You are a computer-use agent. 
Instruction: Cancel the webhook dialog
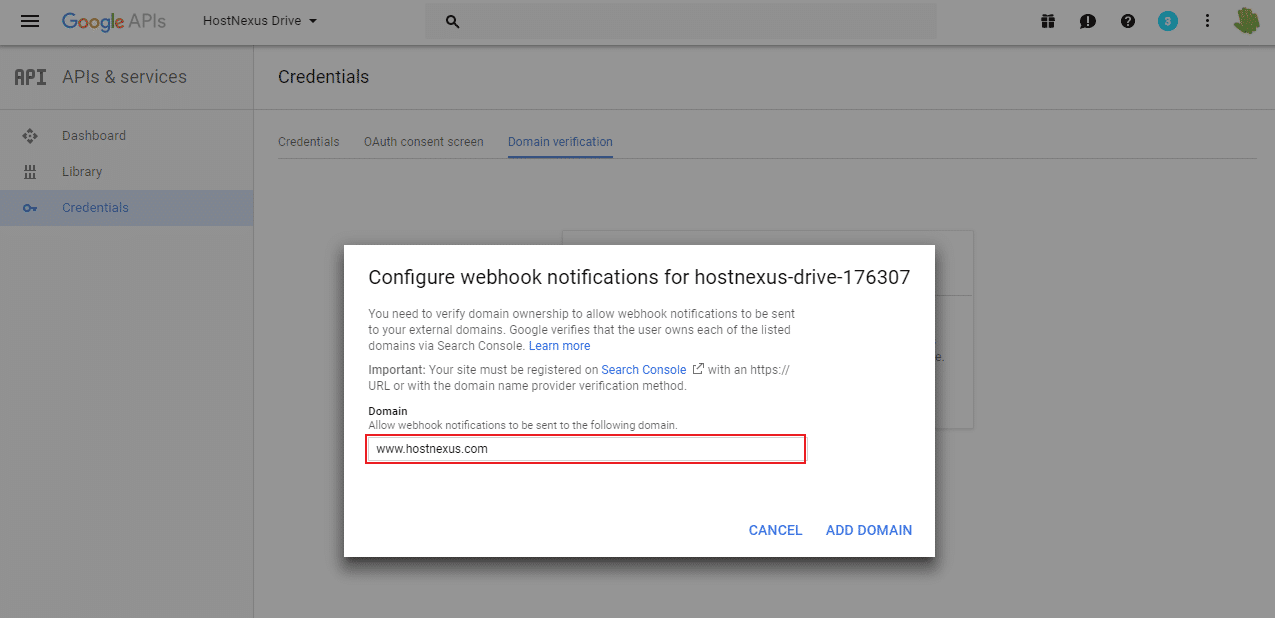pyautogui.click(x=775, y=530)
